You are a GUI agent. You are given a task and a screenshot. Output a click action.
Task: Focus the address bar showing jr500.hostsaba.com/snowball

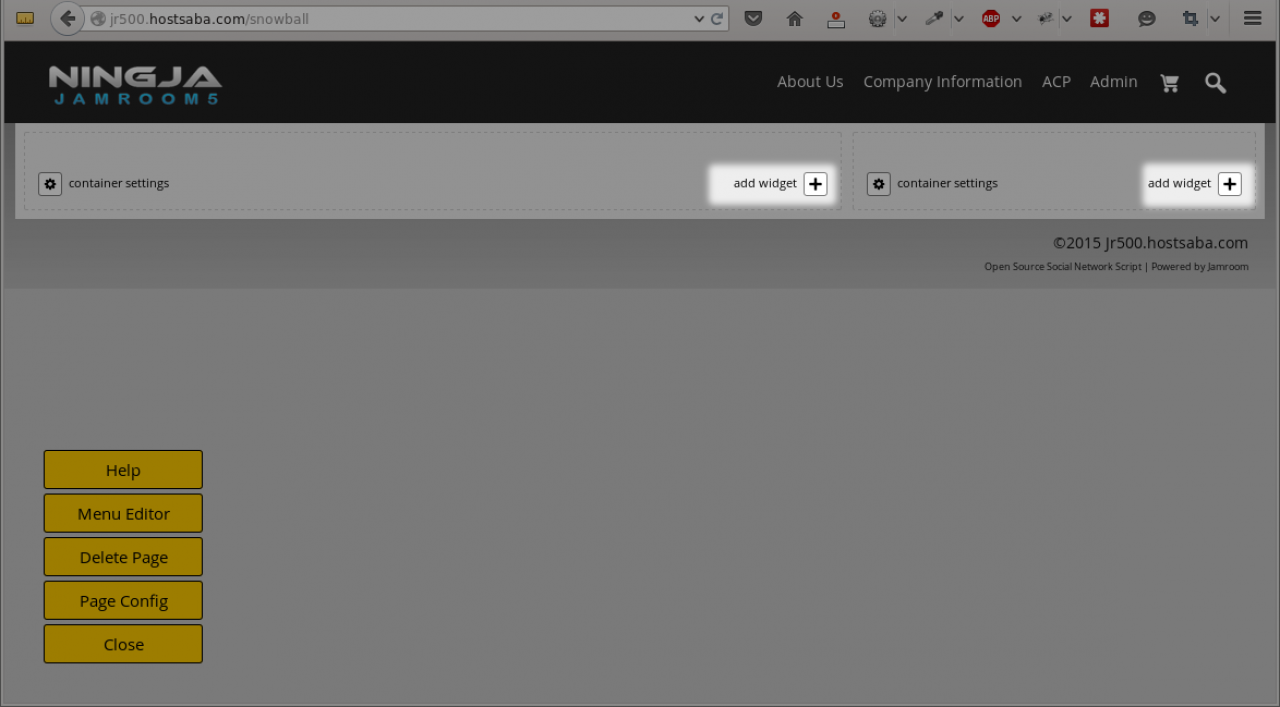click(390, 18)
